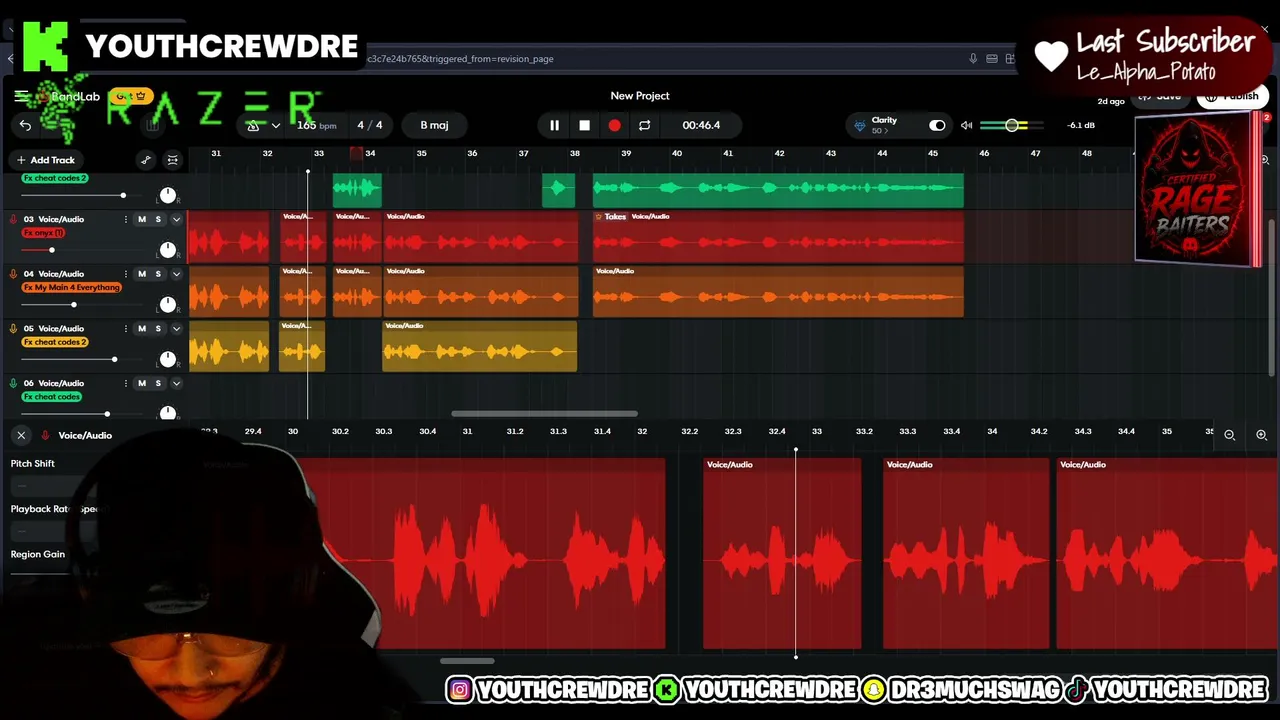
Task: Click the region editor horizontal scrollbar
Action: (x=467, y=660)
